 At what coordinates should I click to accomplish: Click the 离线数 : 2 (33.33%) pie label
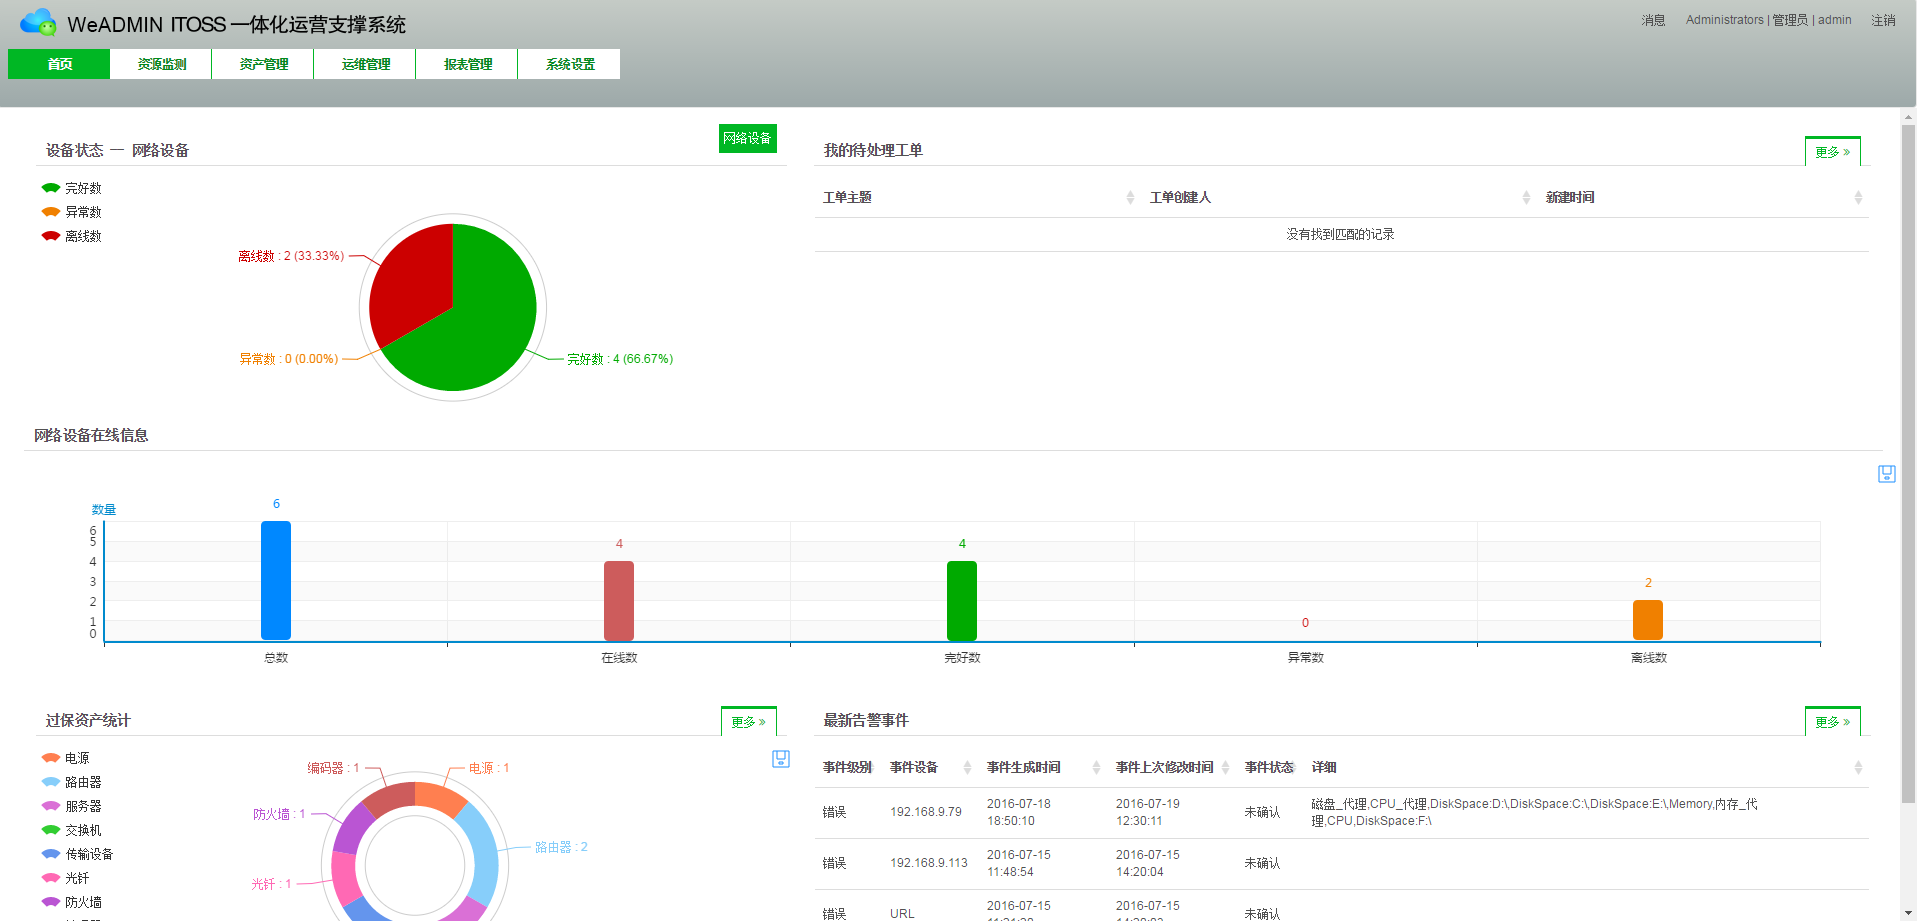tap(291, 256)
